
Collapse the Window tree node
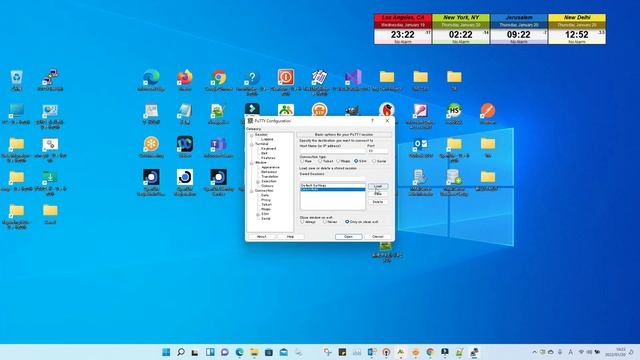pyautogui.click(x=251, y=163)
